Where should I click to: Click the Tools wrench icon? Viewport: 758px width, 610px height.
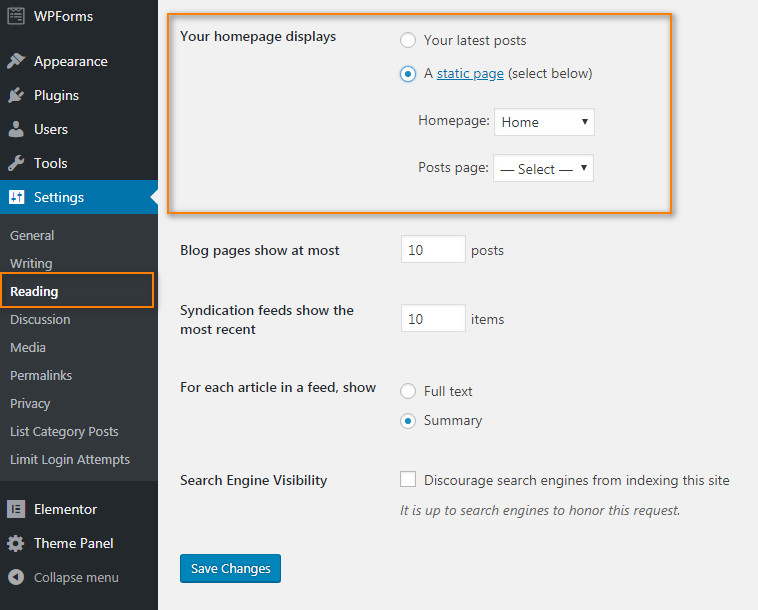(x=16, y=163)
